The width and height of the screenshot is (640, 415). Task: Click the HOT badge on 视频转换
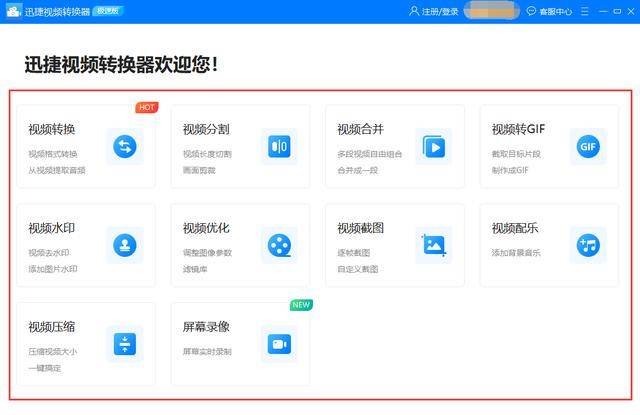[147, 107]
